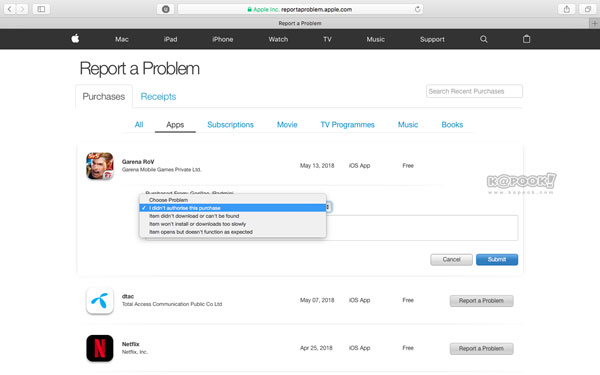Open iPad in the Apple navigation
Screen dimensions: 600x375
click(170, 39)
